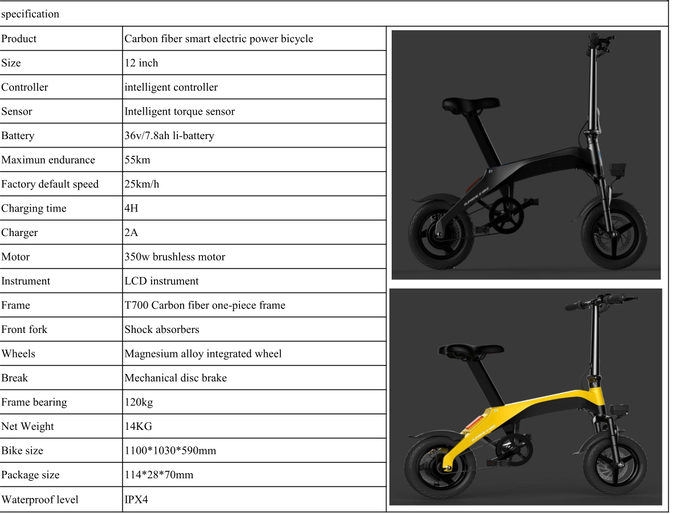
Task: Click the '12 inch' value cell
Action: click(254, 63)
